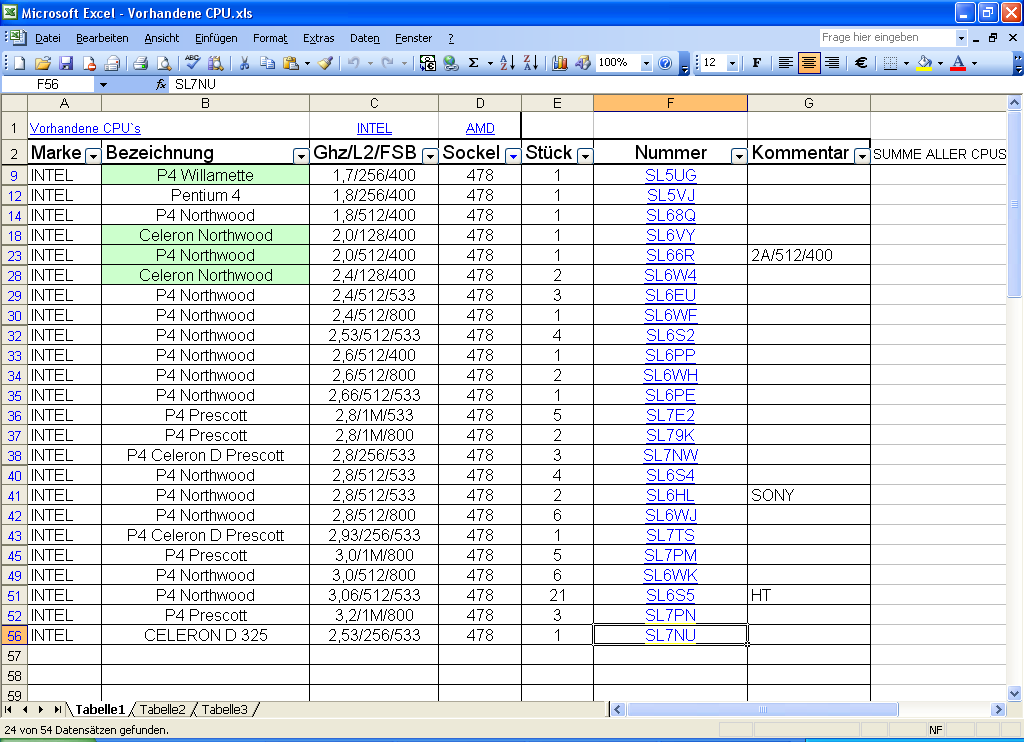The image size is (1024, 742).
Task: Click the formula bar showing SL7NU
Action: (588, 84)
